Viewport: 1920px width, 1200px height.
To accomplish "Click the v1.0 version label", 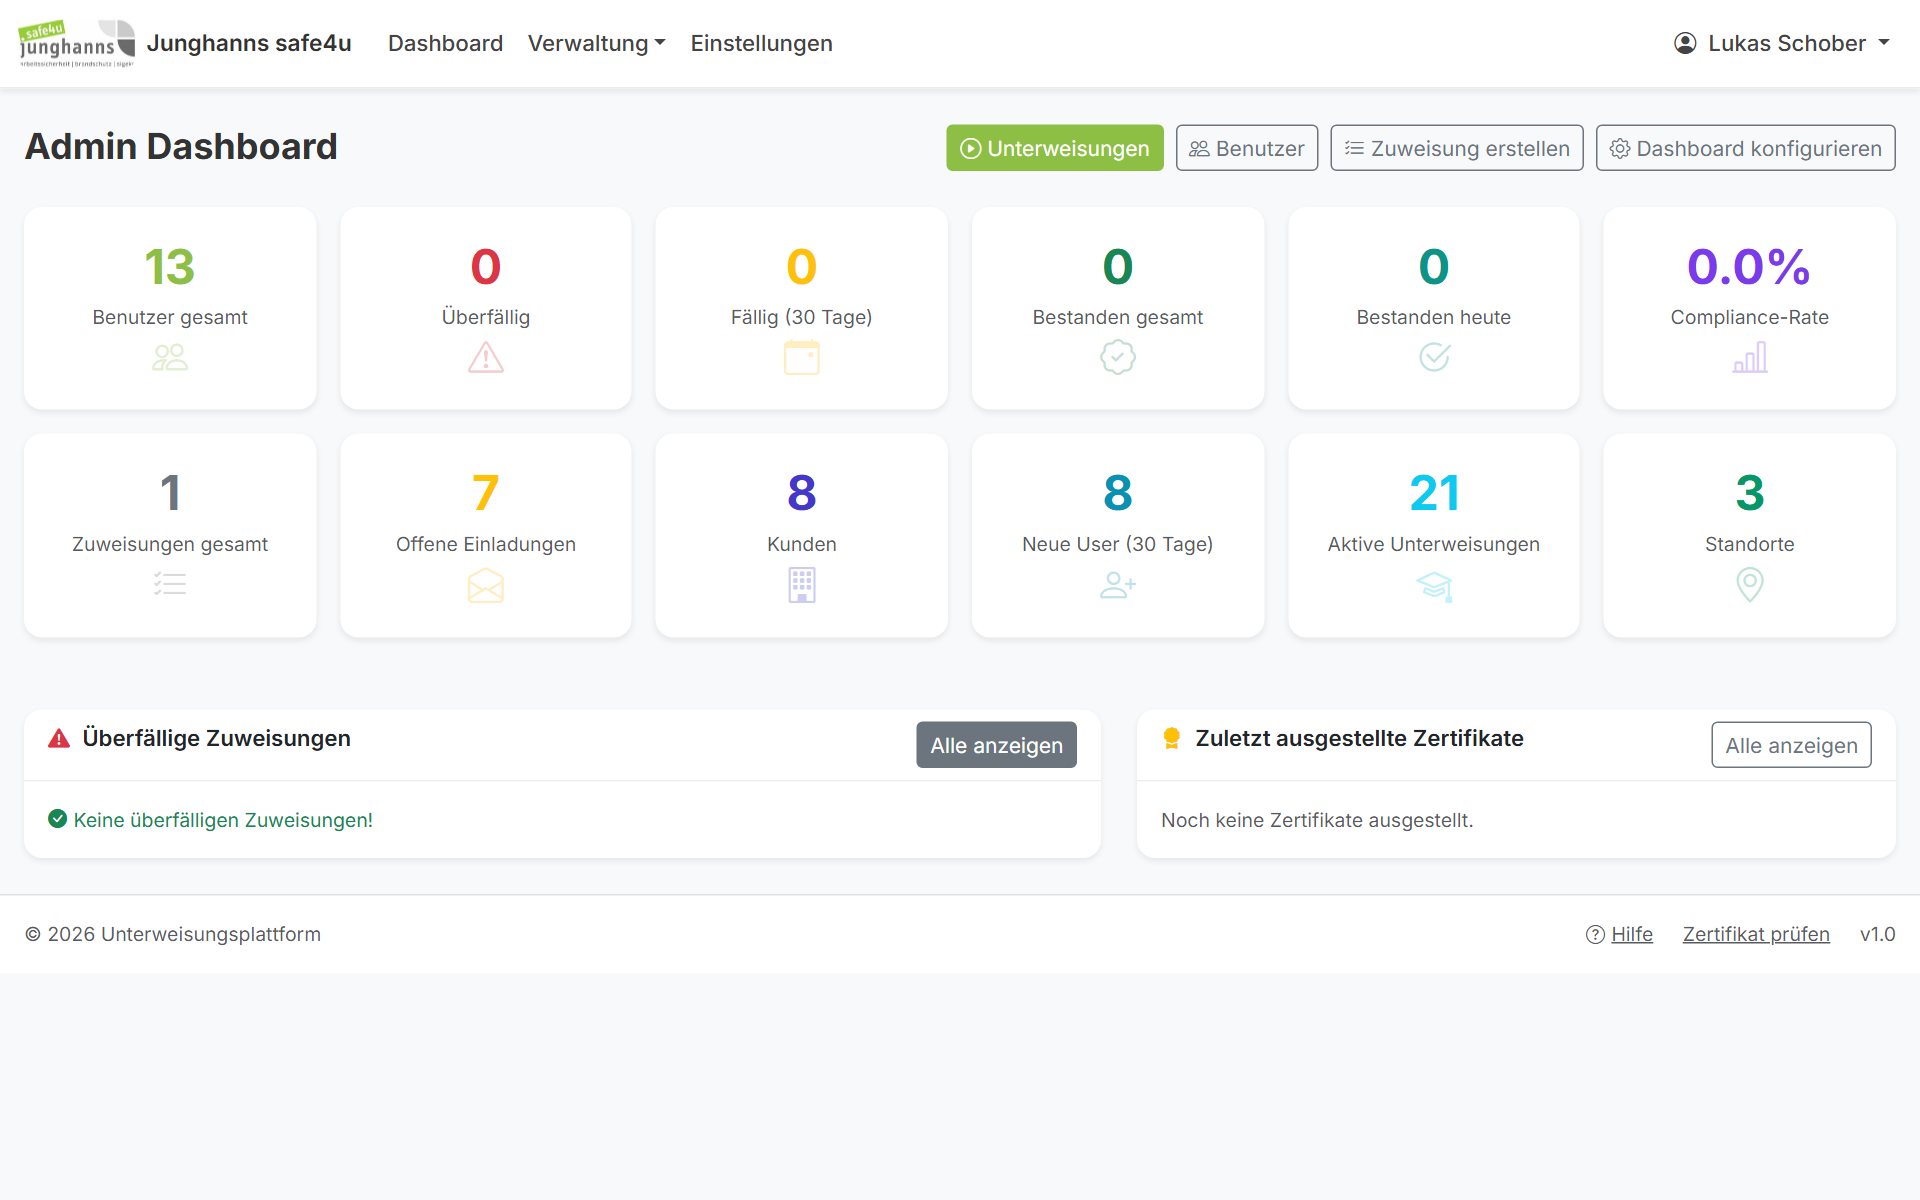I will point(1877,934).
